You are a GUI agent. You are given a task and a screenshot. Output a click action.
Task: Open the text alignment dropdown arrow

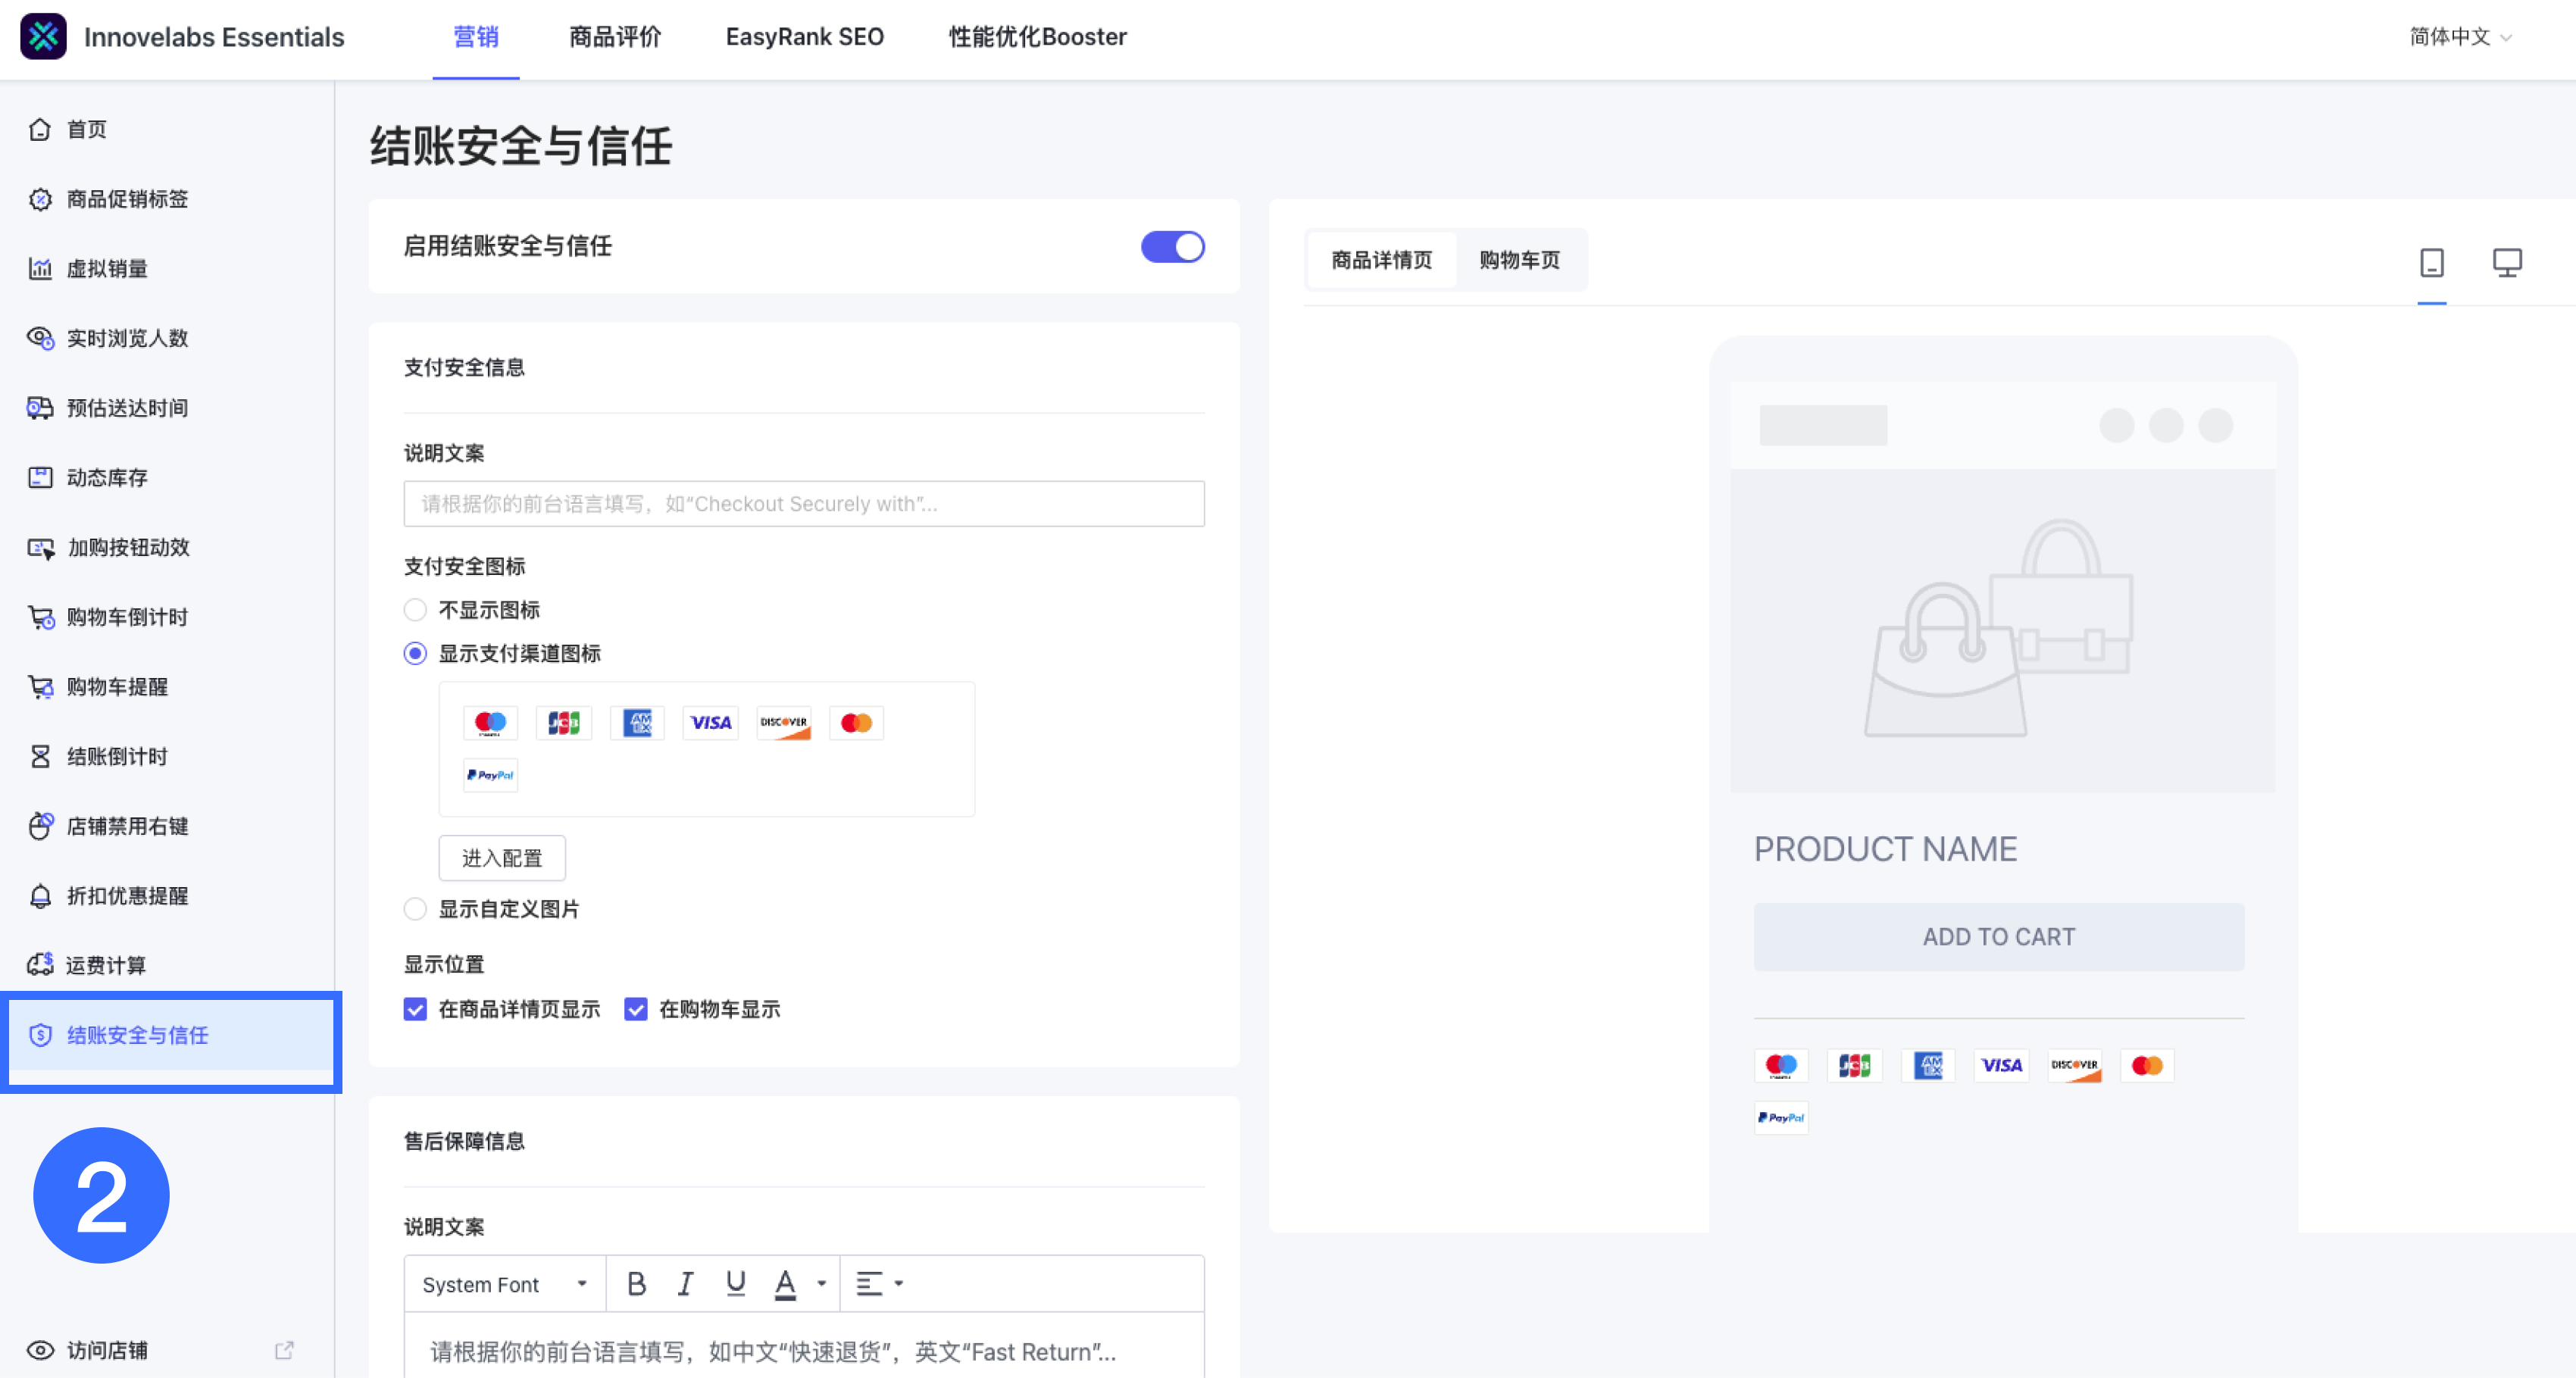click(x=898, y=1284)
